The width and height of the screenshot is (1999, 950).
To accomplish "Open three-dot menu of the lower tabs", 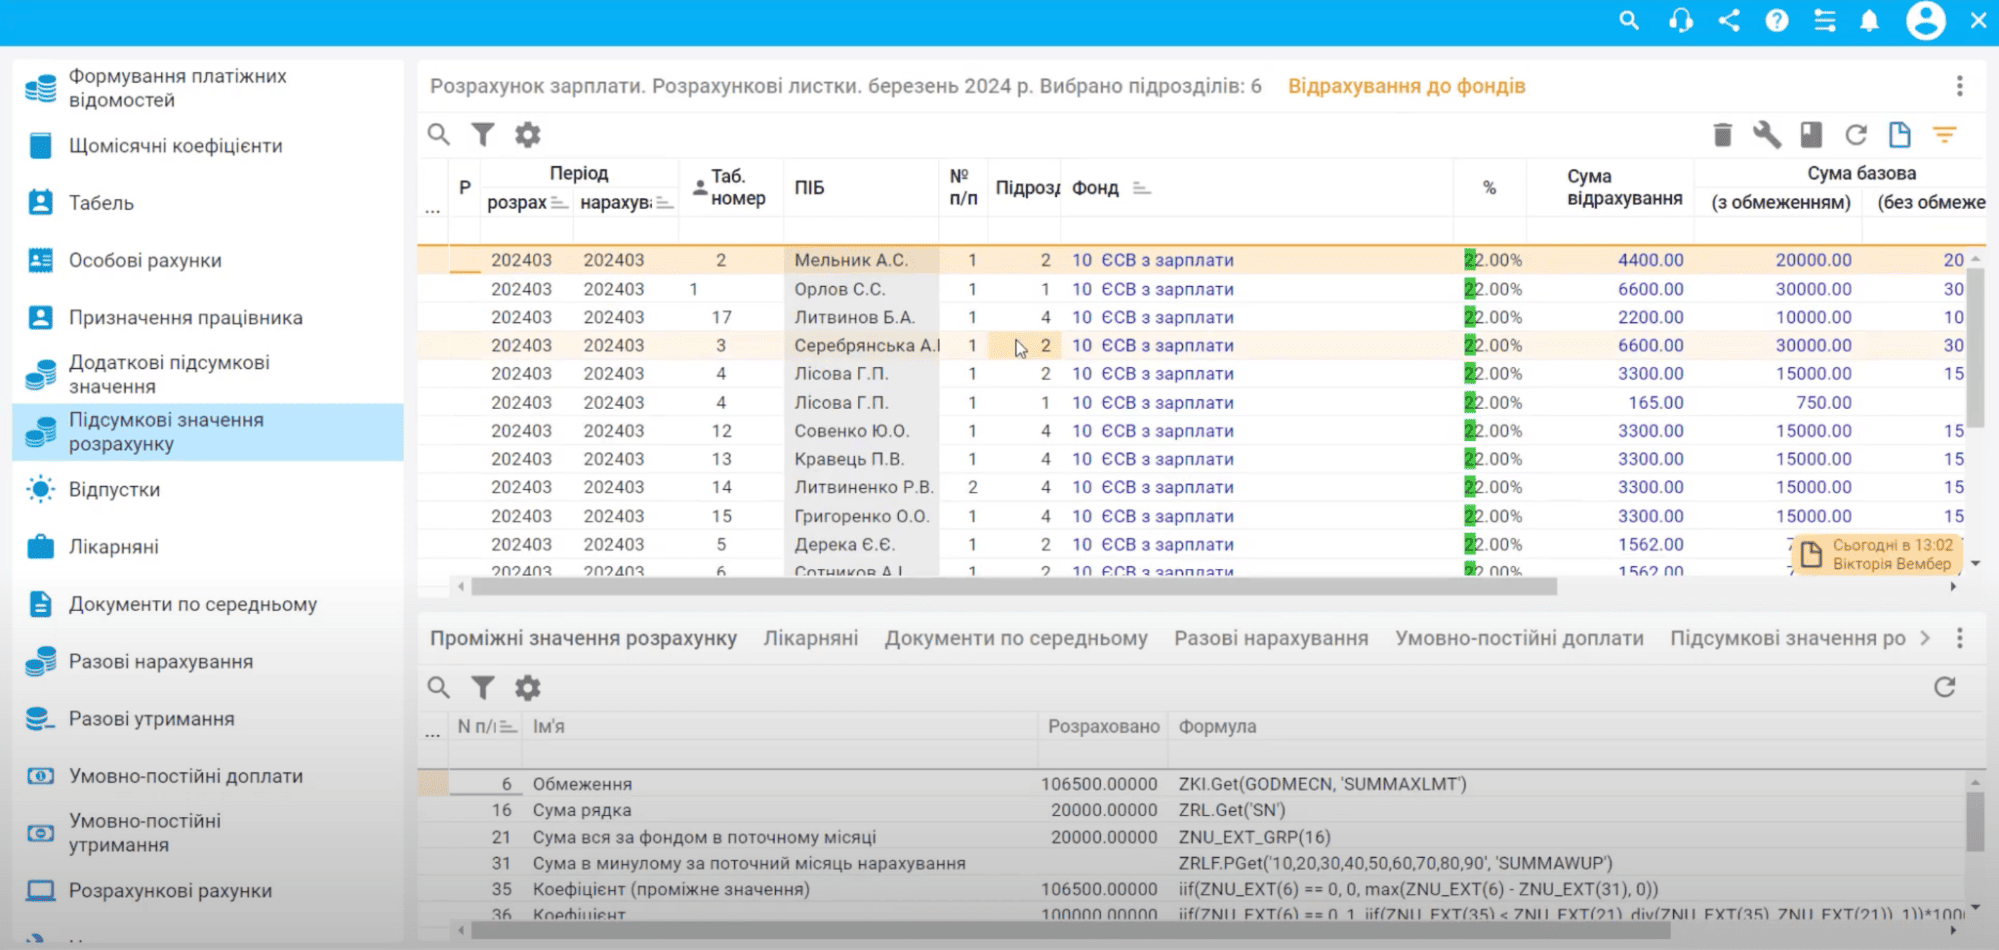I will tap(1960, 638).
